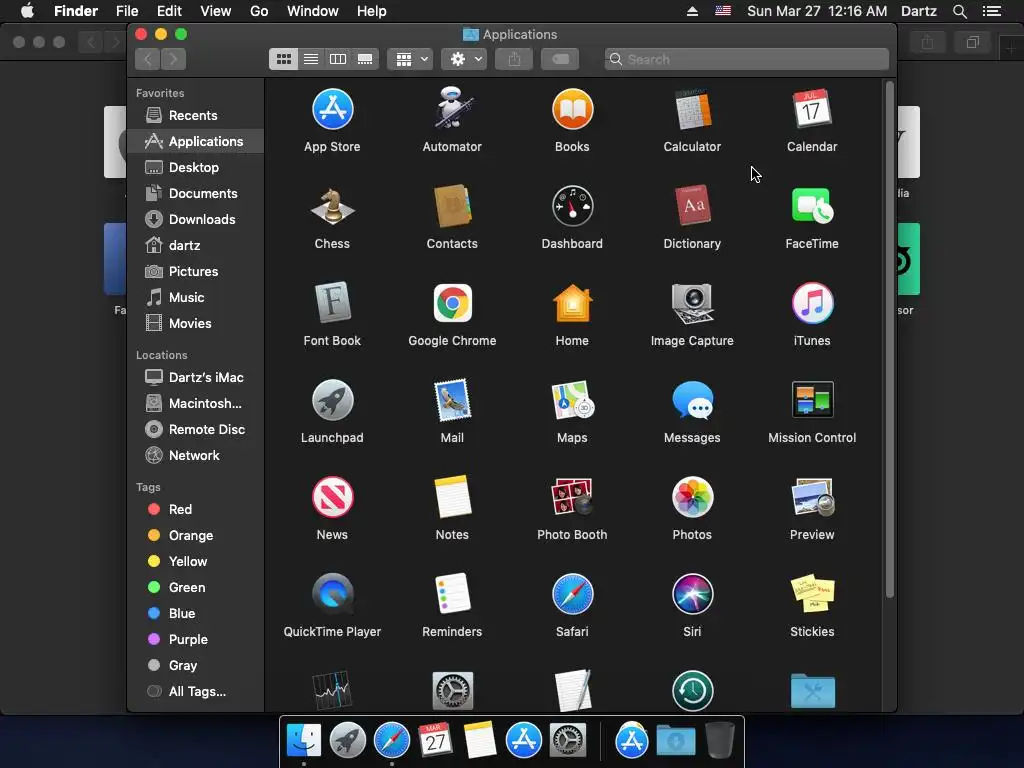Open the Automator app icon
The image size is (1024, 768).
coord(452,108)
